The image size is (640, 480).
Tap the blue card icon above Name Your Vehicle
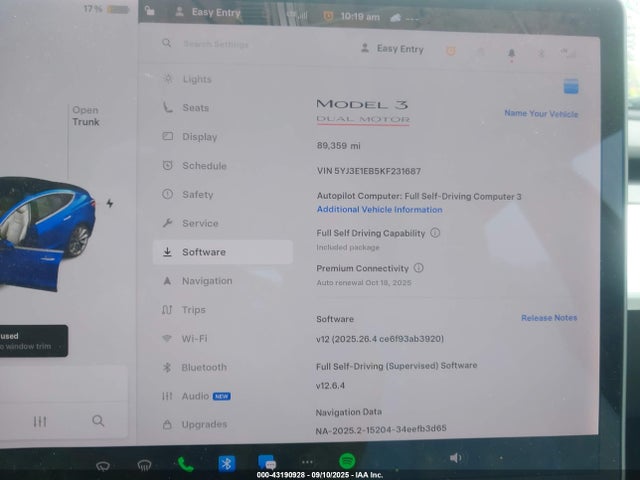click(571, 87)
